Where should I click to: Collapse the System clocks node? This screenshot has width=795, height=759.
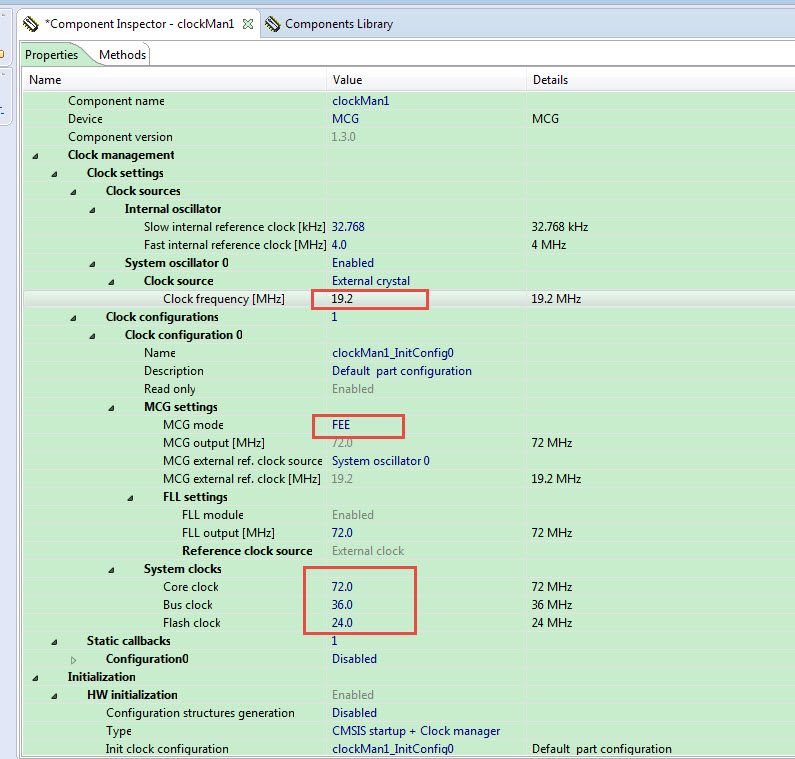(x=111, y=570)
